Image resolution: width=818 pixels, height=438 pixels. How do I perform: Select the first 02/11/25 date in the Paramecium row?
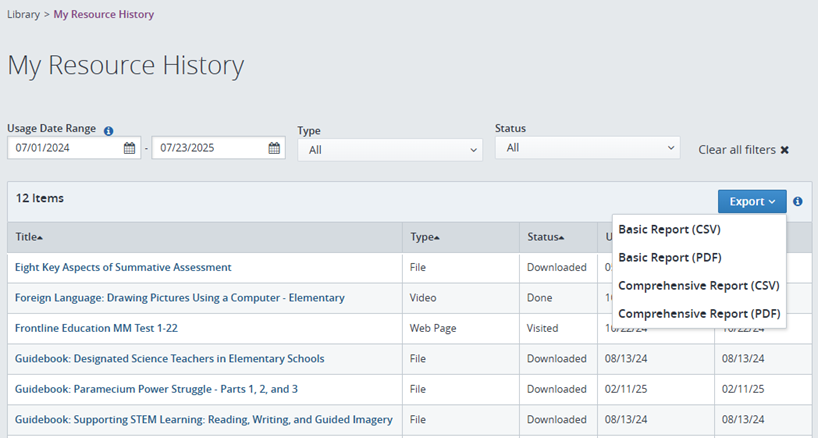click(626, 389)
